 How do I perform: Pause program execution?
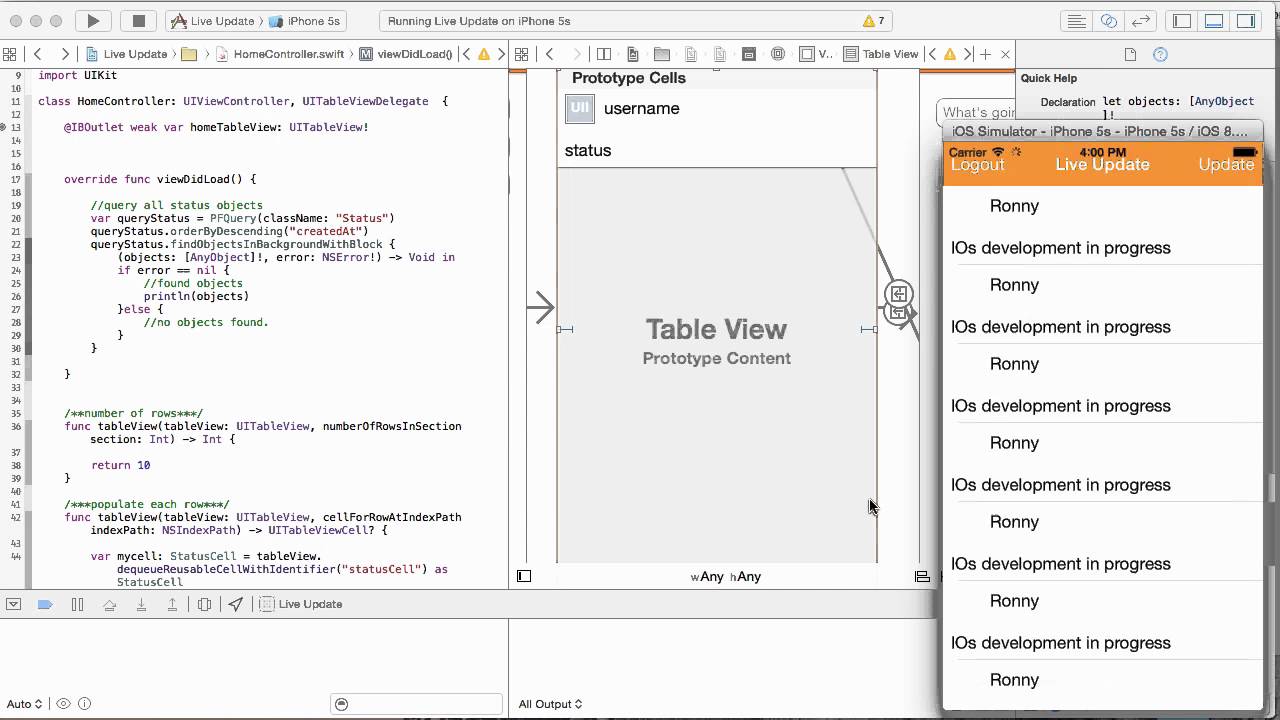[x=77, y=604]
